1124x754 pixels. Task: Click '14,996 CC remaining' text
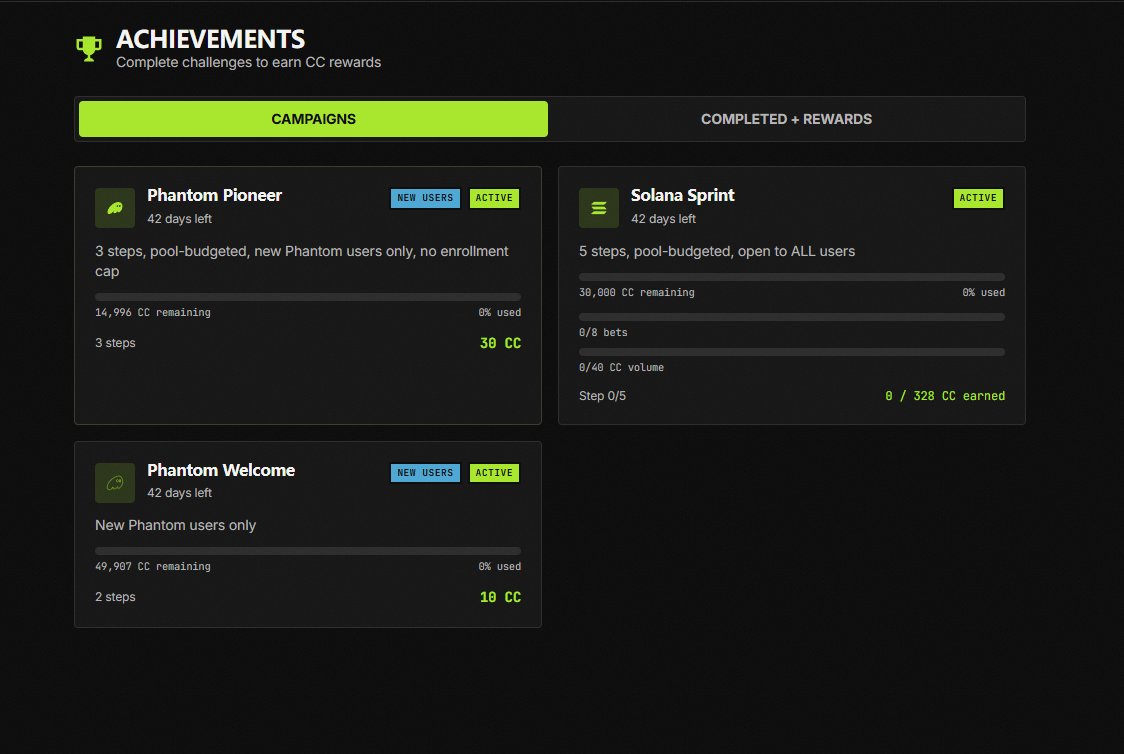coord(153,312)
